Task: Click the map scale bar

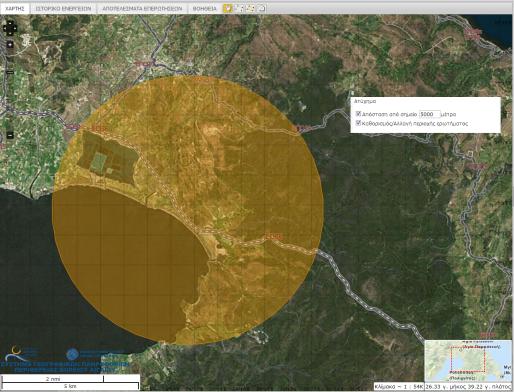Action: pos(70,382)
